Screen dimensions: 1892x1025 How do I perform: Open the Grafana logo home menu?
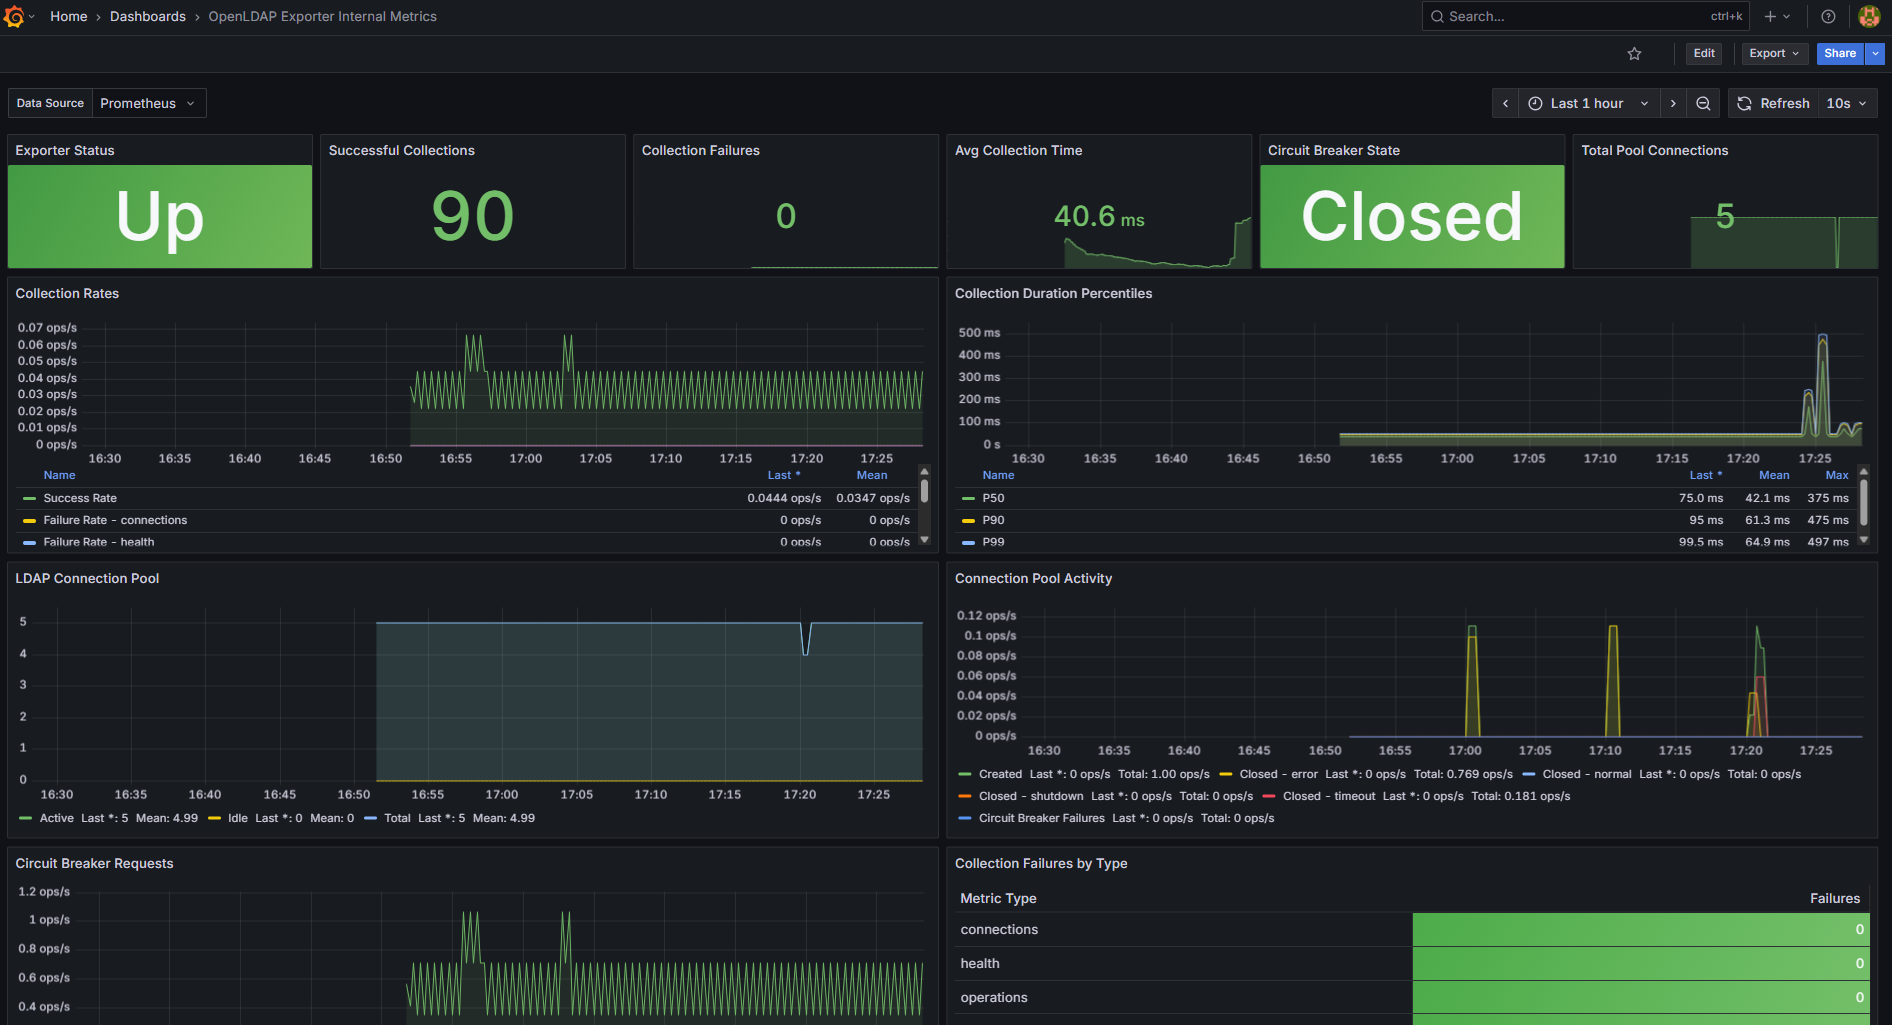pos(14,17)
